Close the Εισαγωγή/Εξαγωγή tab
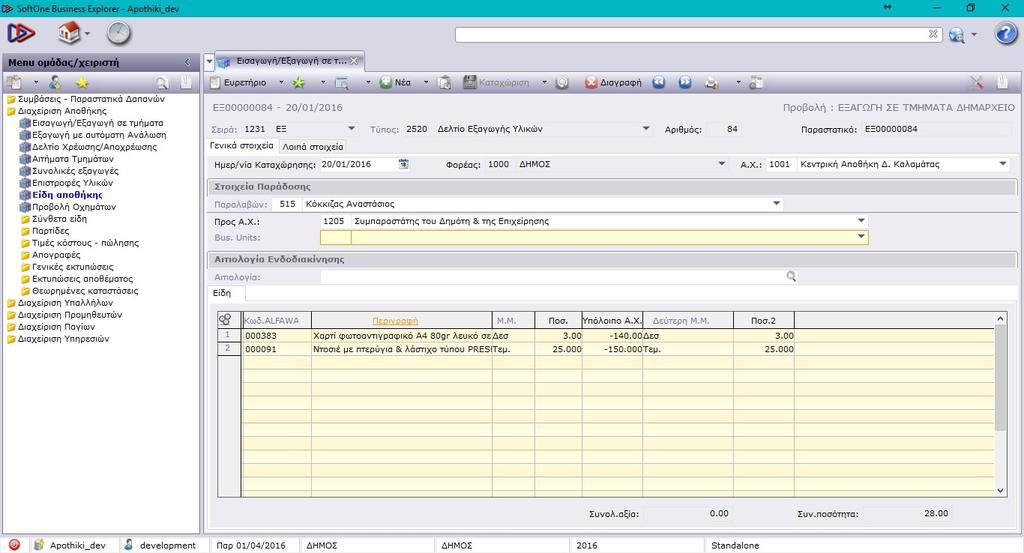 point(354,61)
